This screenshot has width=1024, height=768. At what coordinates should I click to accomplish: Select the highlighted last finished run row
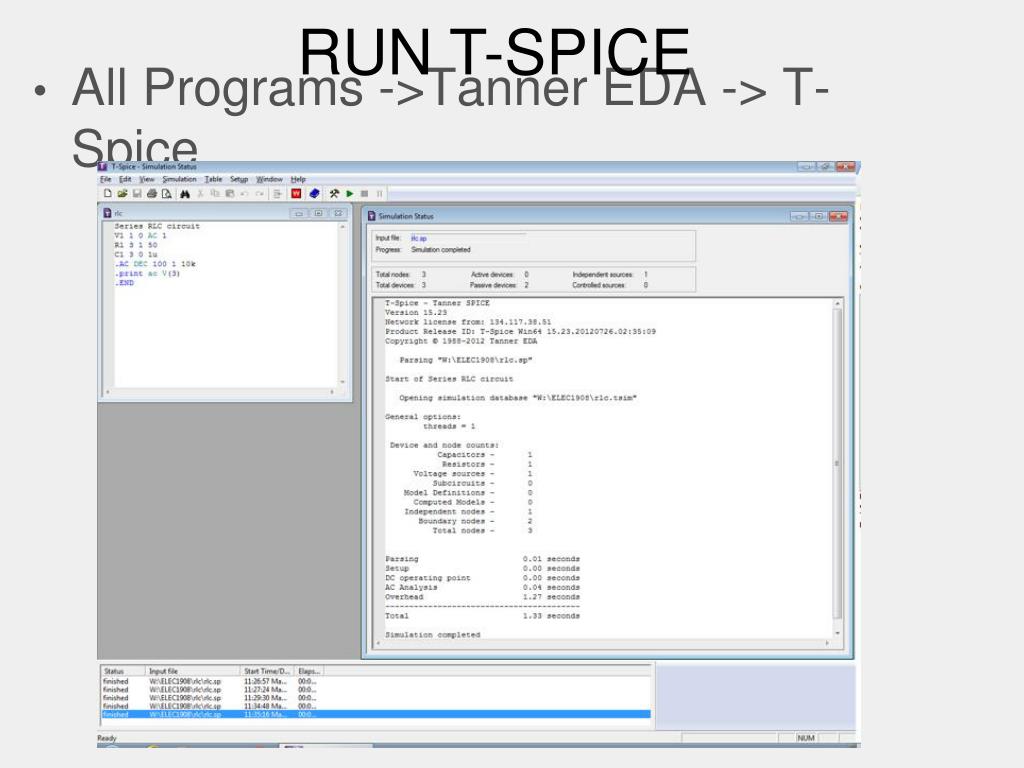click(376, 714)
